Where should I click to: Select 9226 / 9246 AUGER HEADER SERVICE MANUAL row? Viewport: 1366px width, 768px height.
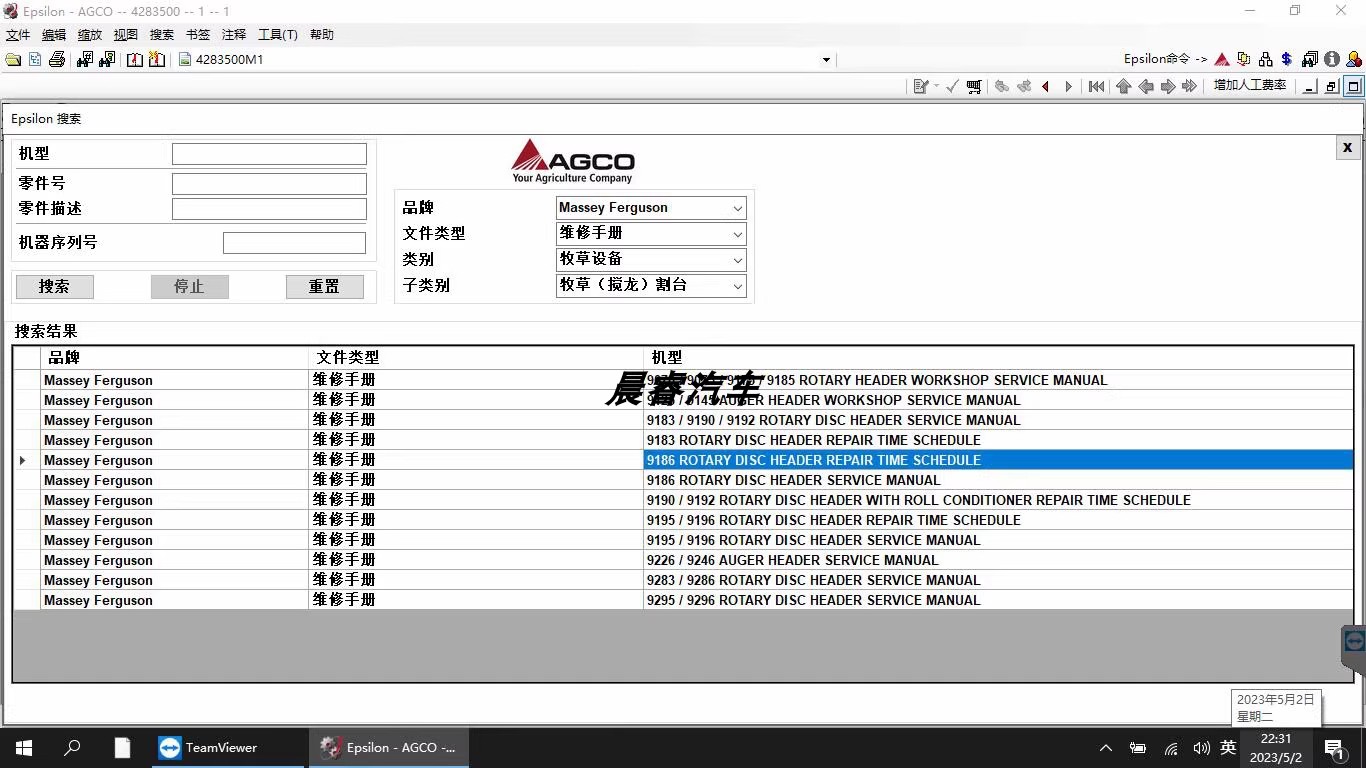[x=792, y=560]
